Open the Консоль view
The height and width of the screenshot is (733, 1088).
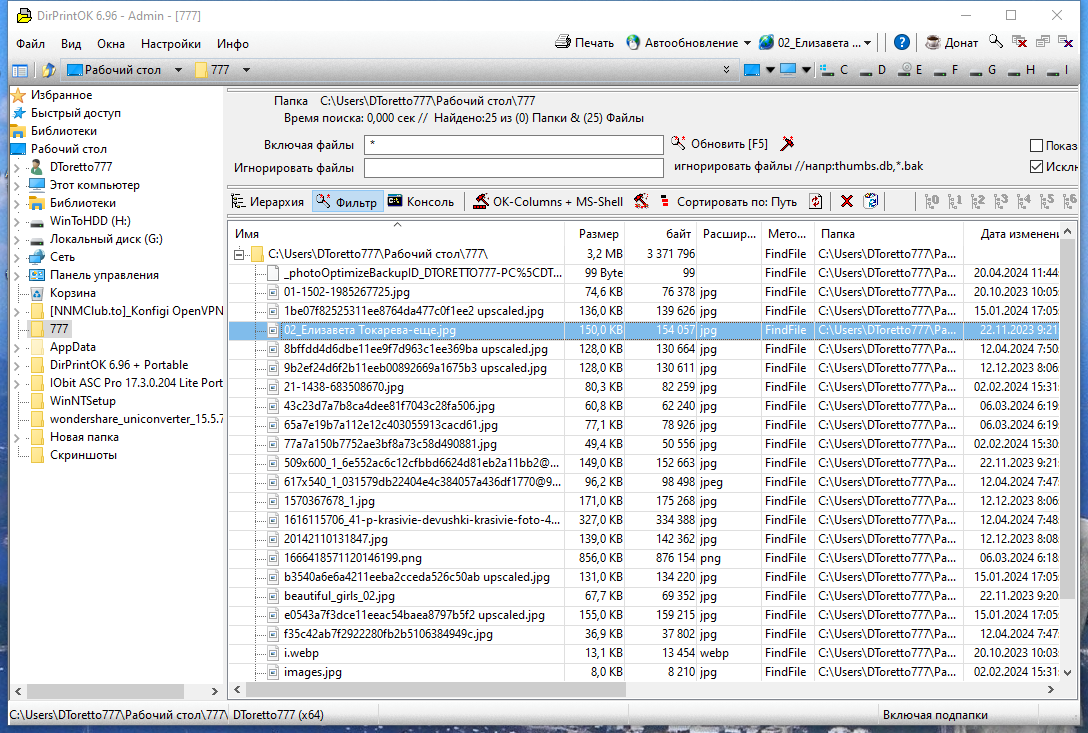pos(421,202)
